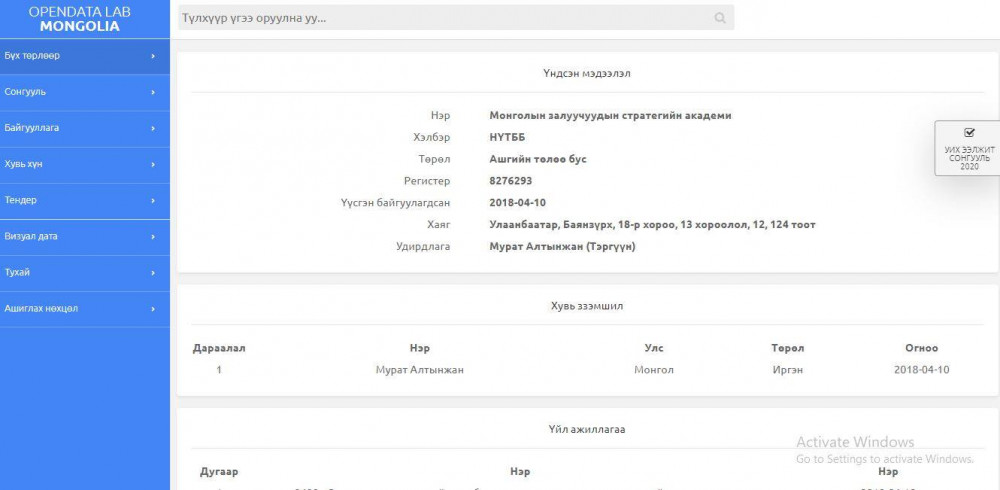The width and height of the screenshot is (1000, 490).
Task: Focus the keyword search input field
Action: pyautogui.click(x=456, y=18)
